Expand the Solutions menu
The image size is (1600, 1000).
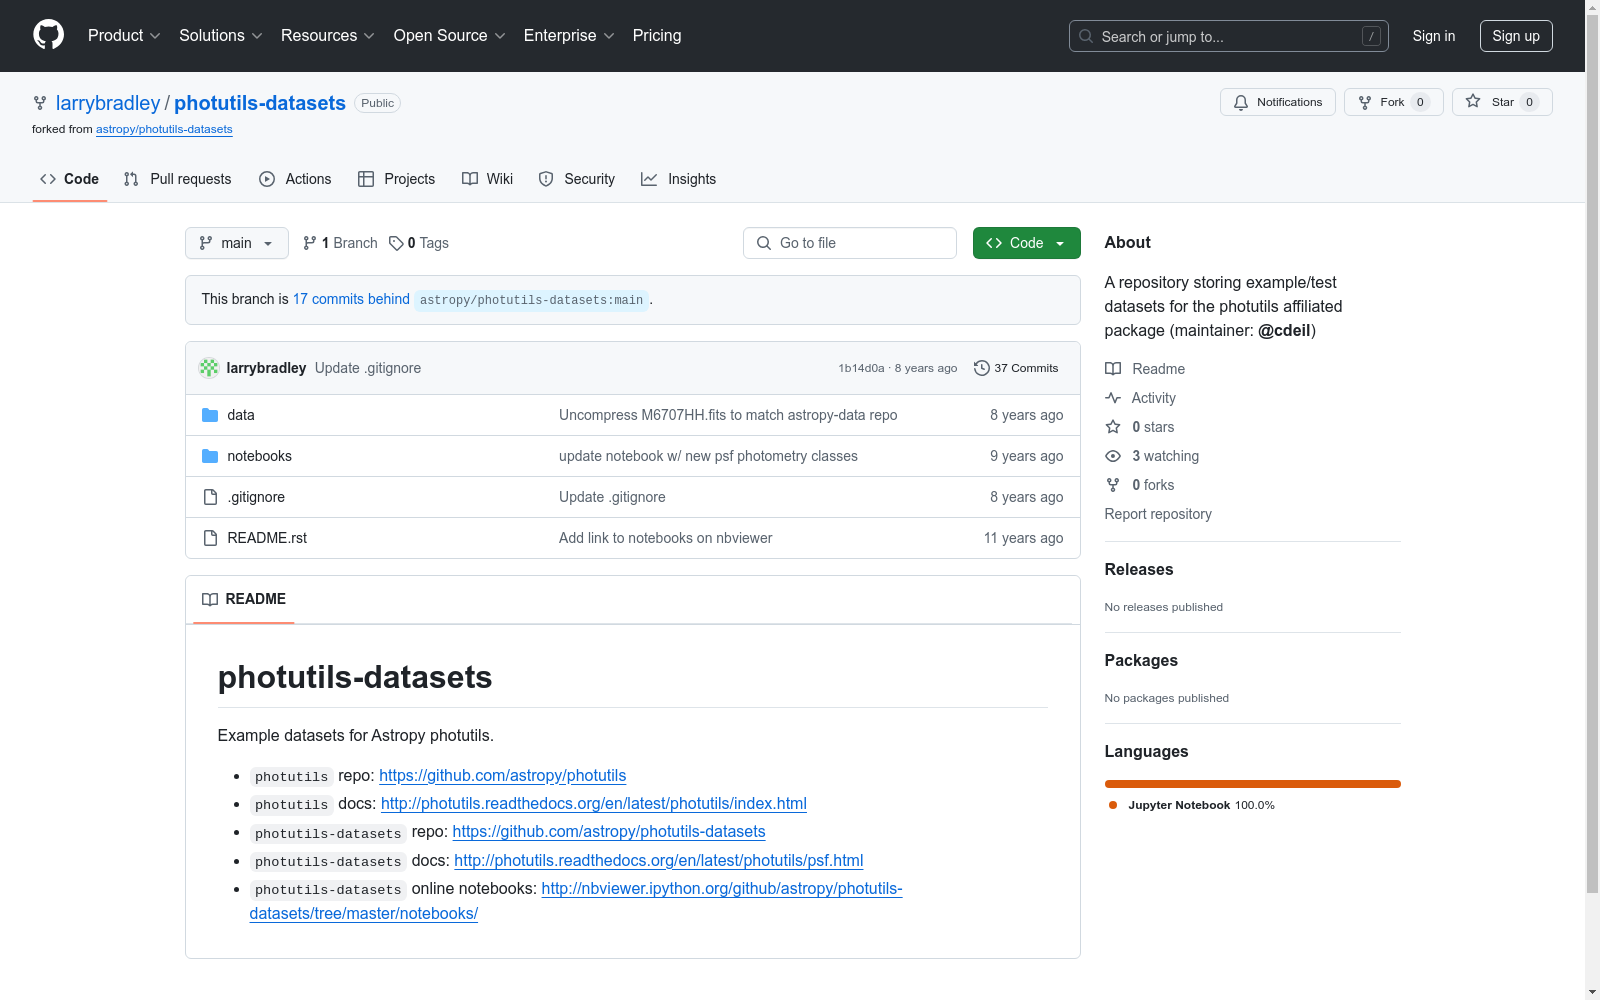pos(221,35)
